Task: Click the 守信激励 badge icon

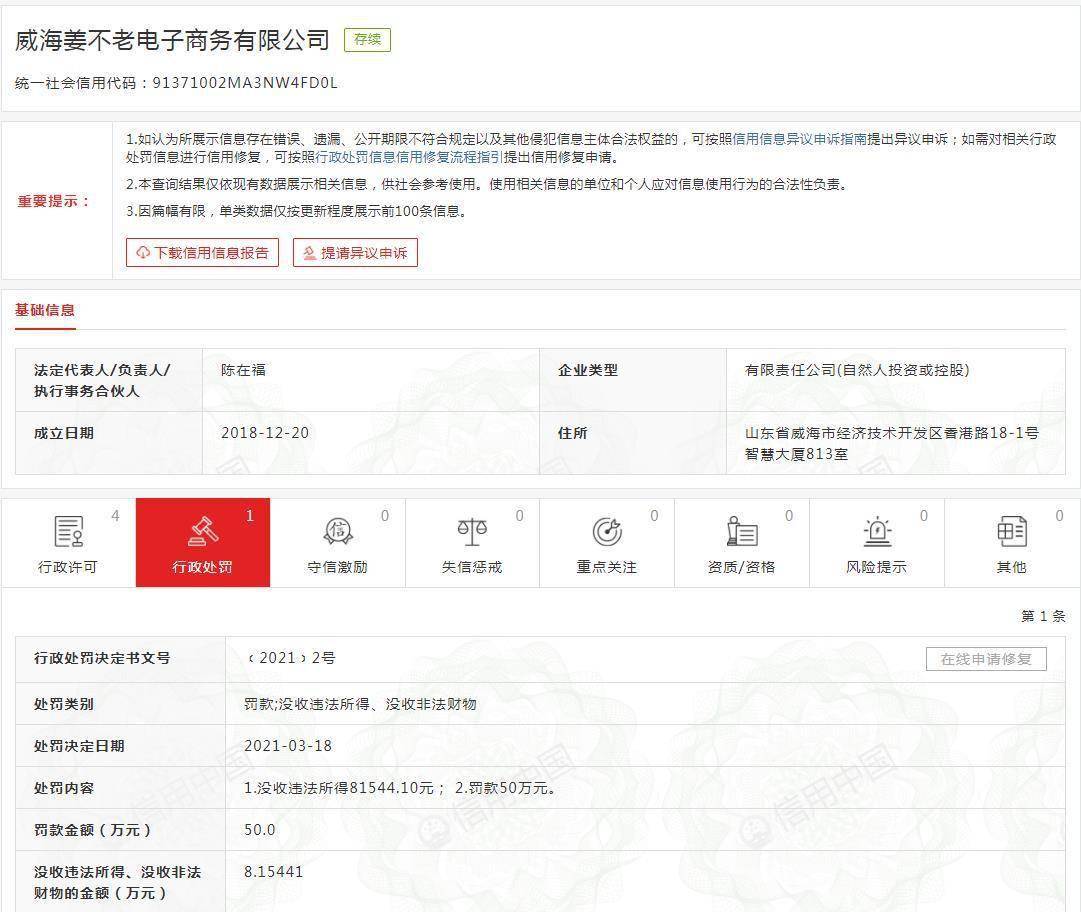Action: [x=337, y=531]
